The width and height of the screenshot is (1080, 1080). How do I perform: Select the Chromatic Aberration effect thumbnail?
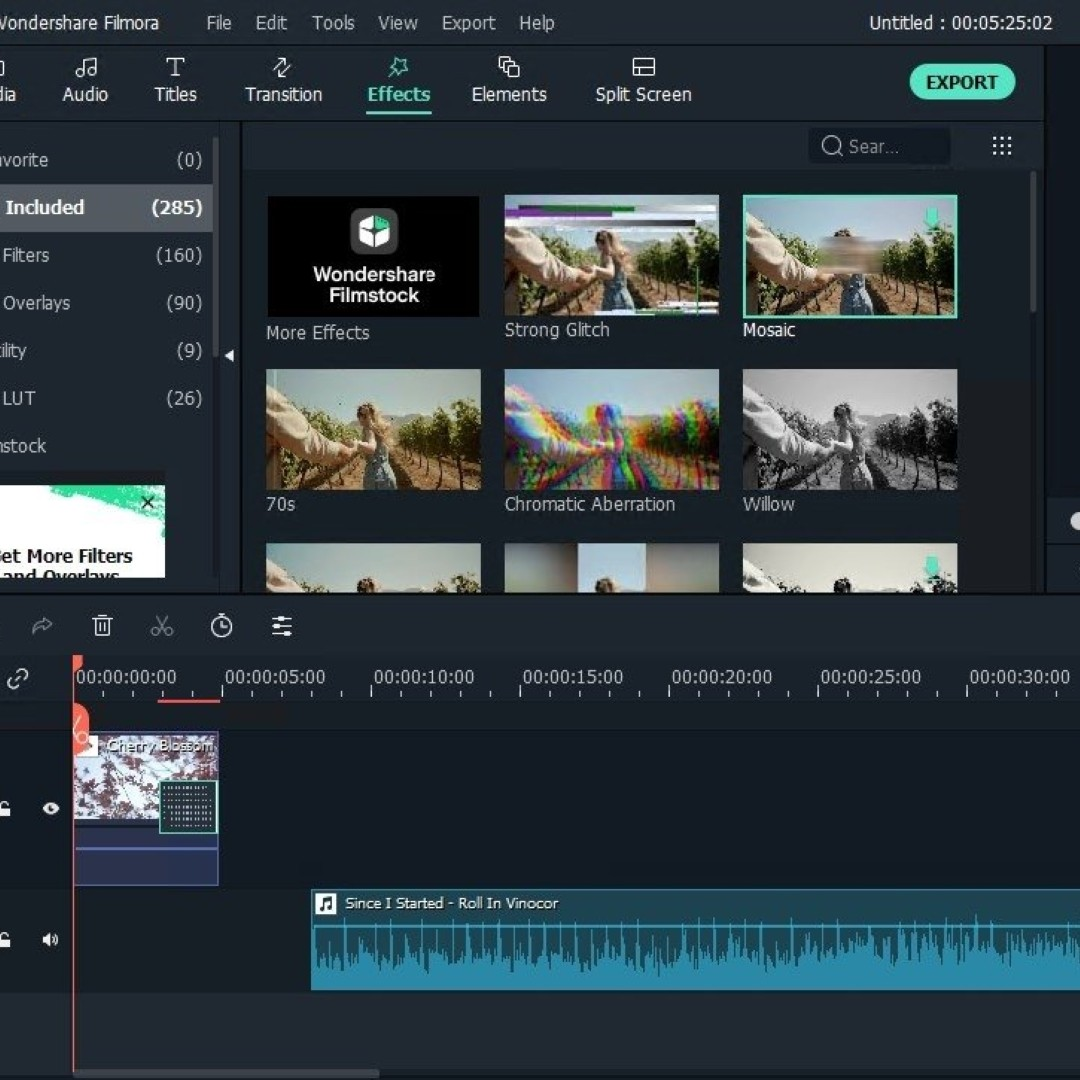click(x=611, y=430)
